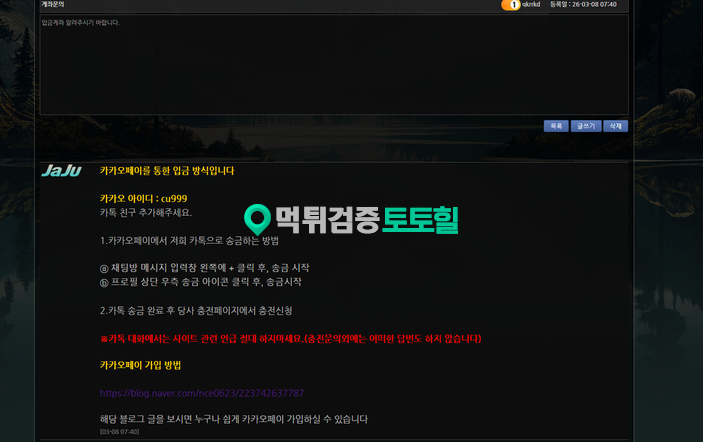Click the reply timestamp [03-08 07:40]
The height and width of the screenshot is (442, 703).
click(x=119, y=432)
